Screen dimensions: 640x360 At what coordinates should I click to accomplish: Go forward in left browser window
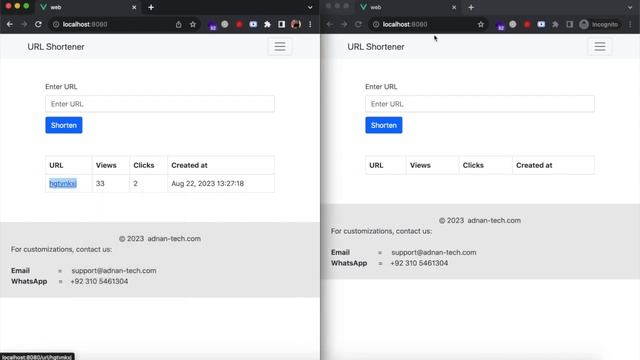click(x=24, y=24)
